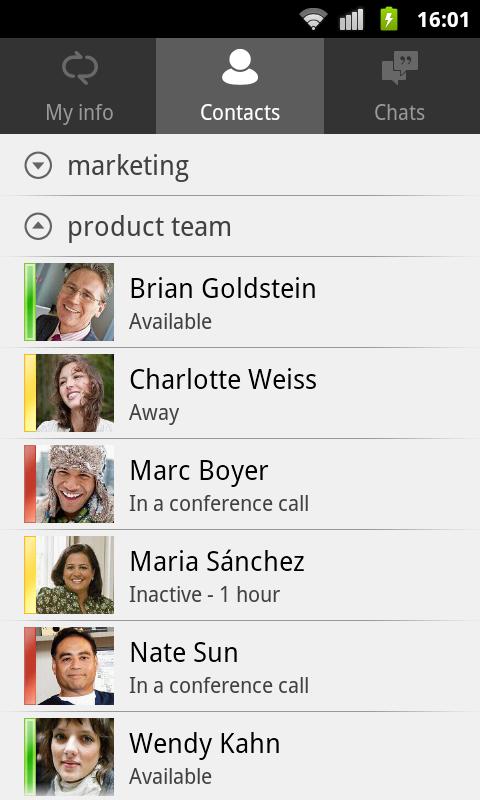This screenshot has width=480, height=800.
Task: Open the Chats speech bubbles icon
Action: click(399, 67)
